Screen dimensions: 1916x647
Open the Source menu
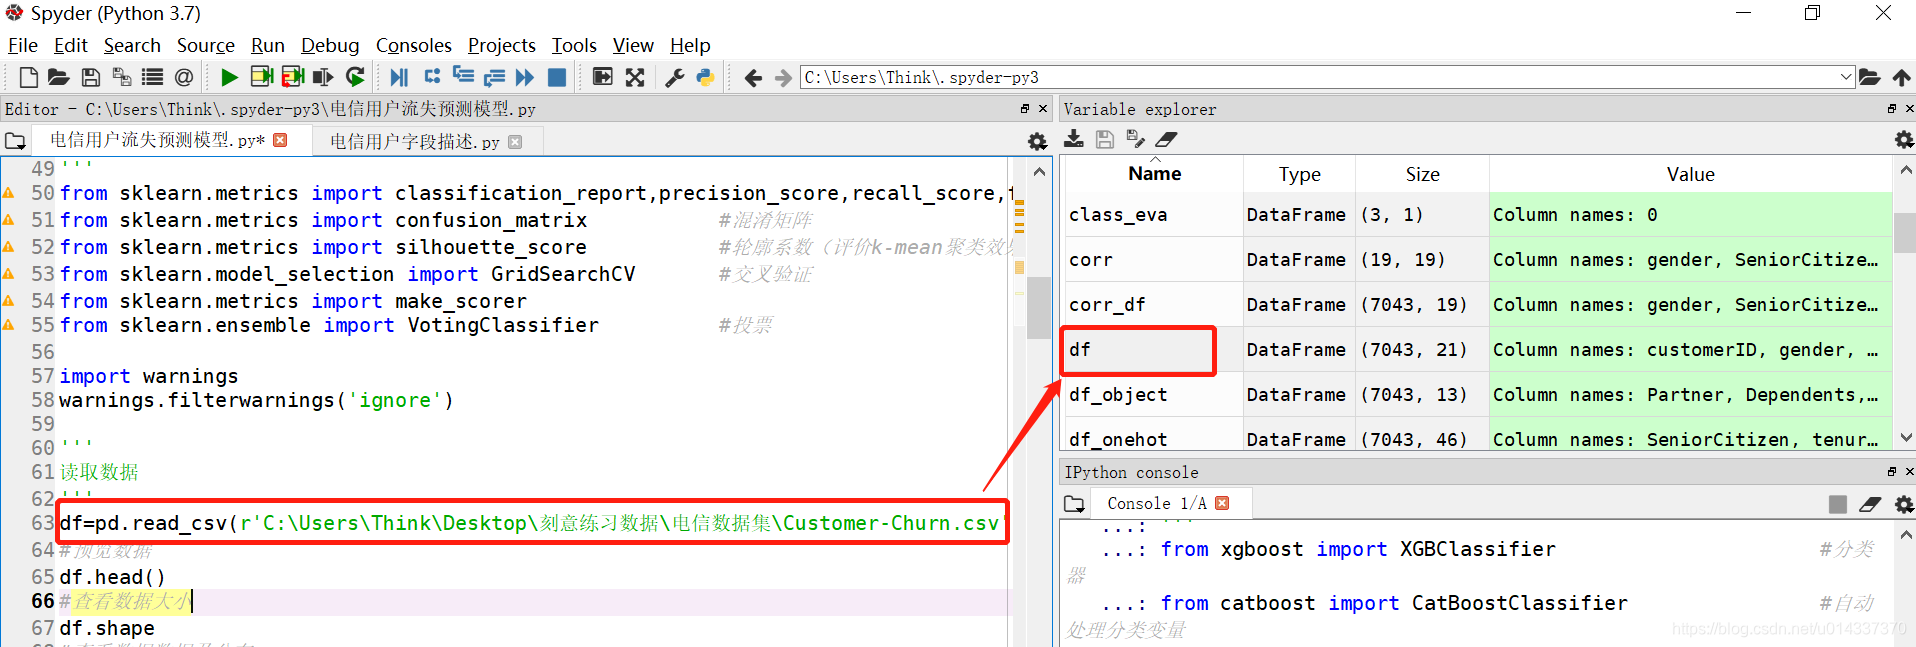point(206,45)
